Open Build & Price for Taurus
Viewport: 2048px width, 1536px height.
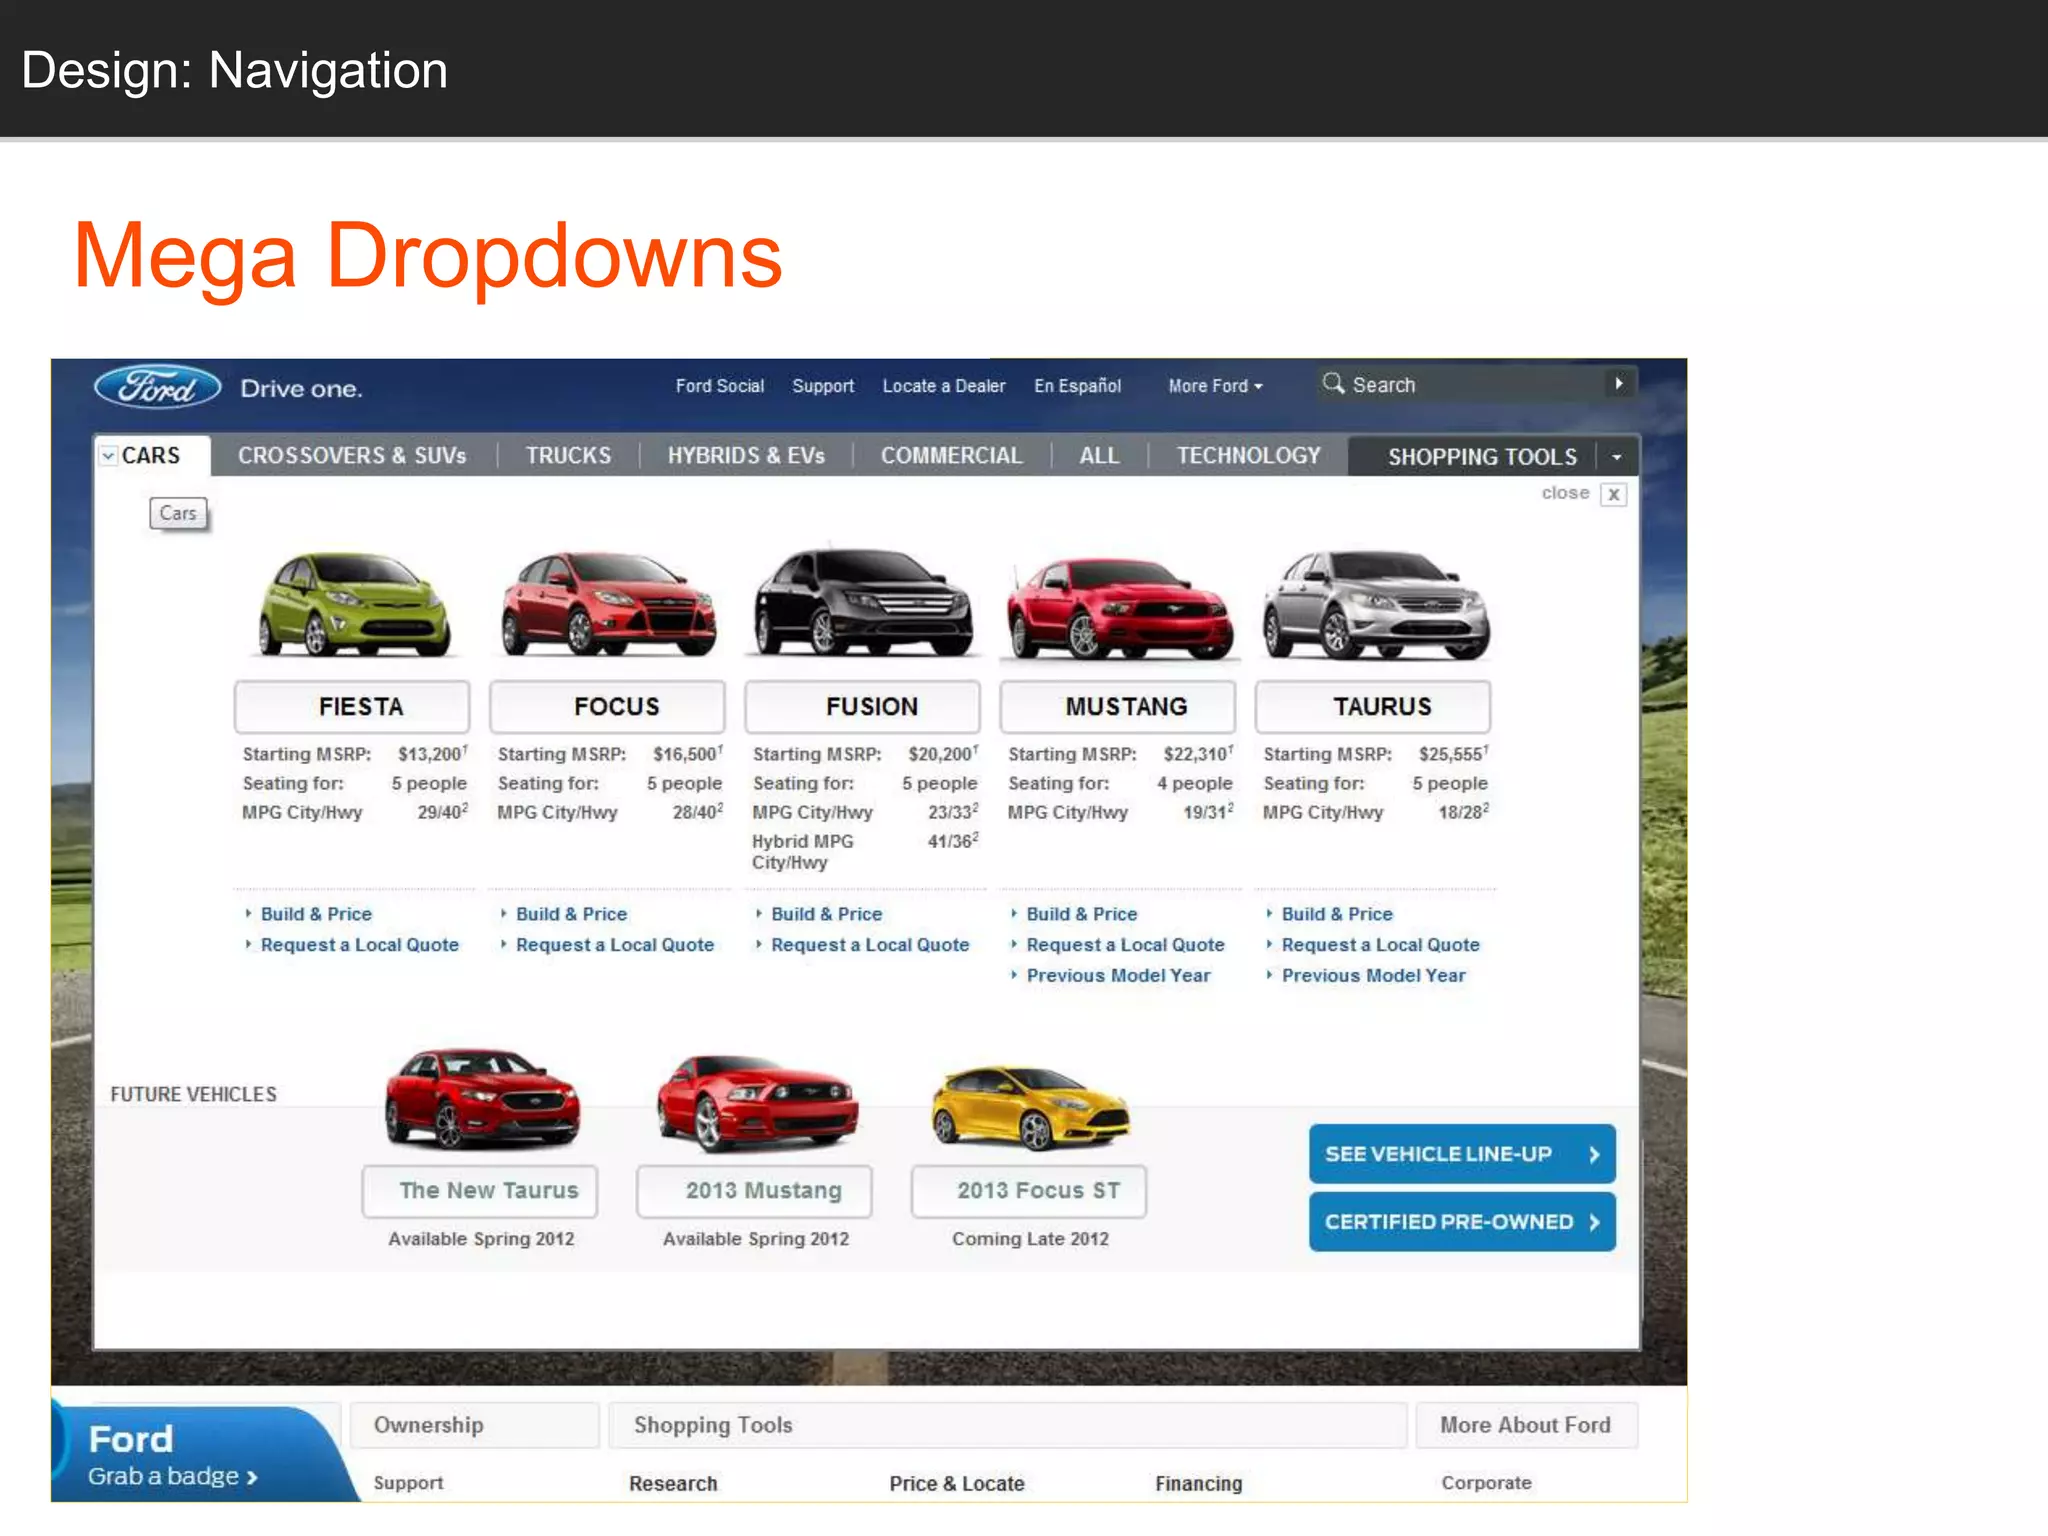pyautogui.click(x=1337, y=914)
